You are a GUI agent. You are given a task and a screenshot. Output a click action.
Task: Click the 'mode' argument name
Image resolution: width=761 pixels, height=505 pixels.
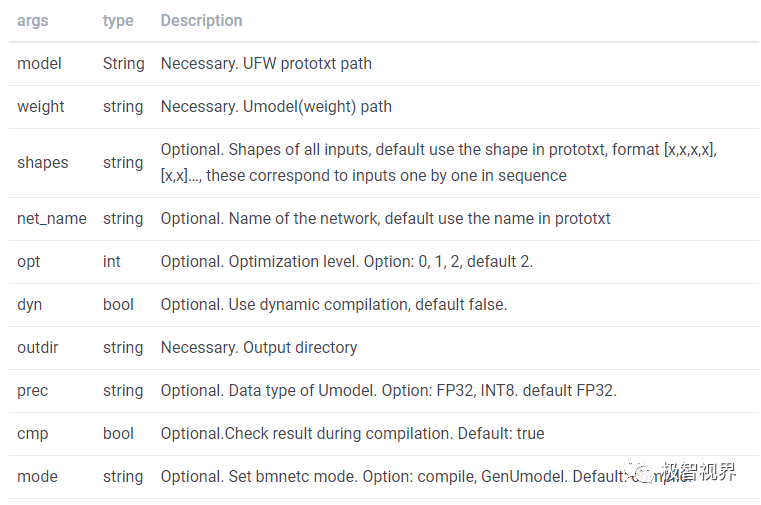coord(37,476)
